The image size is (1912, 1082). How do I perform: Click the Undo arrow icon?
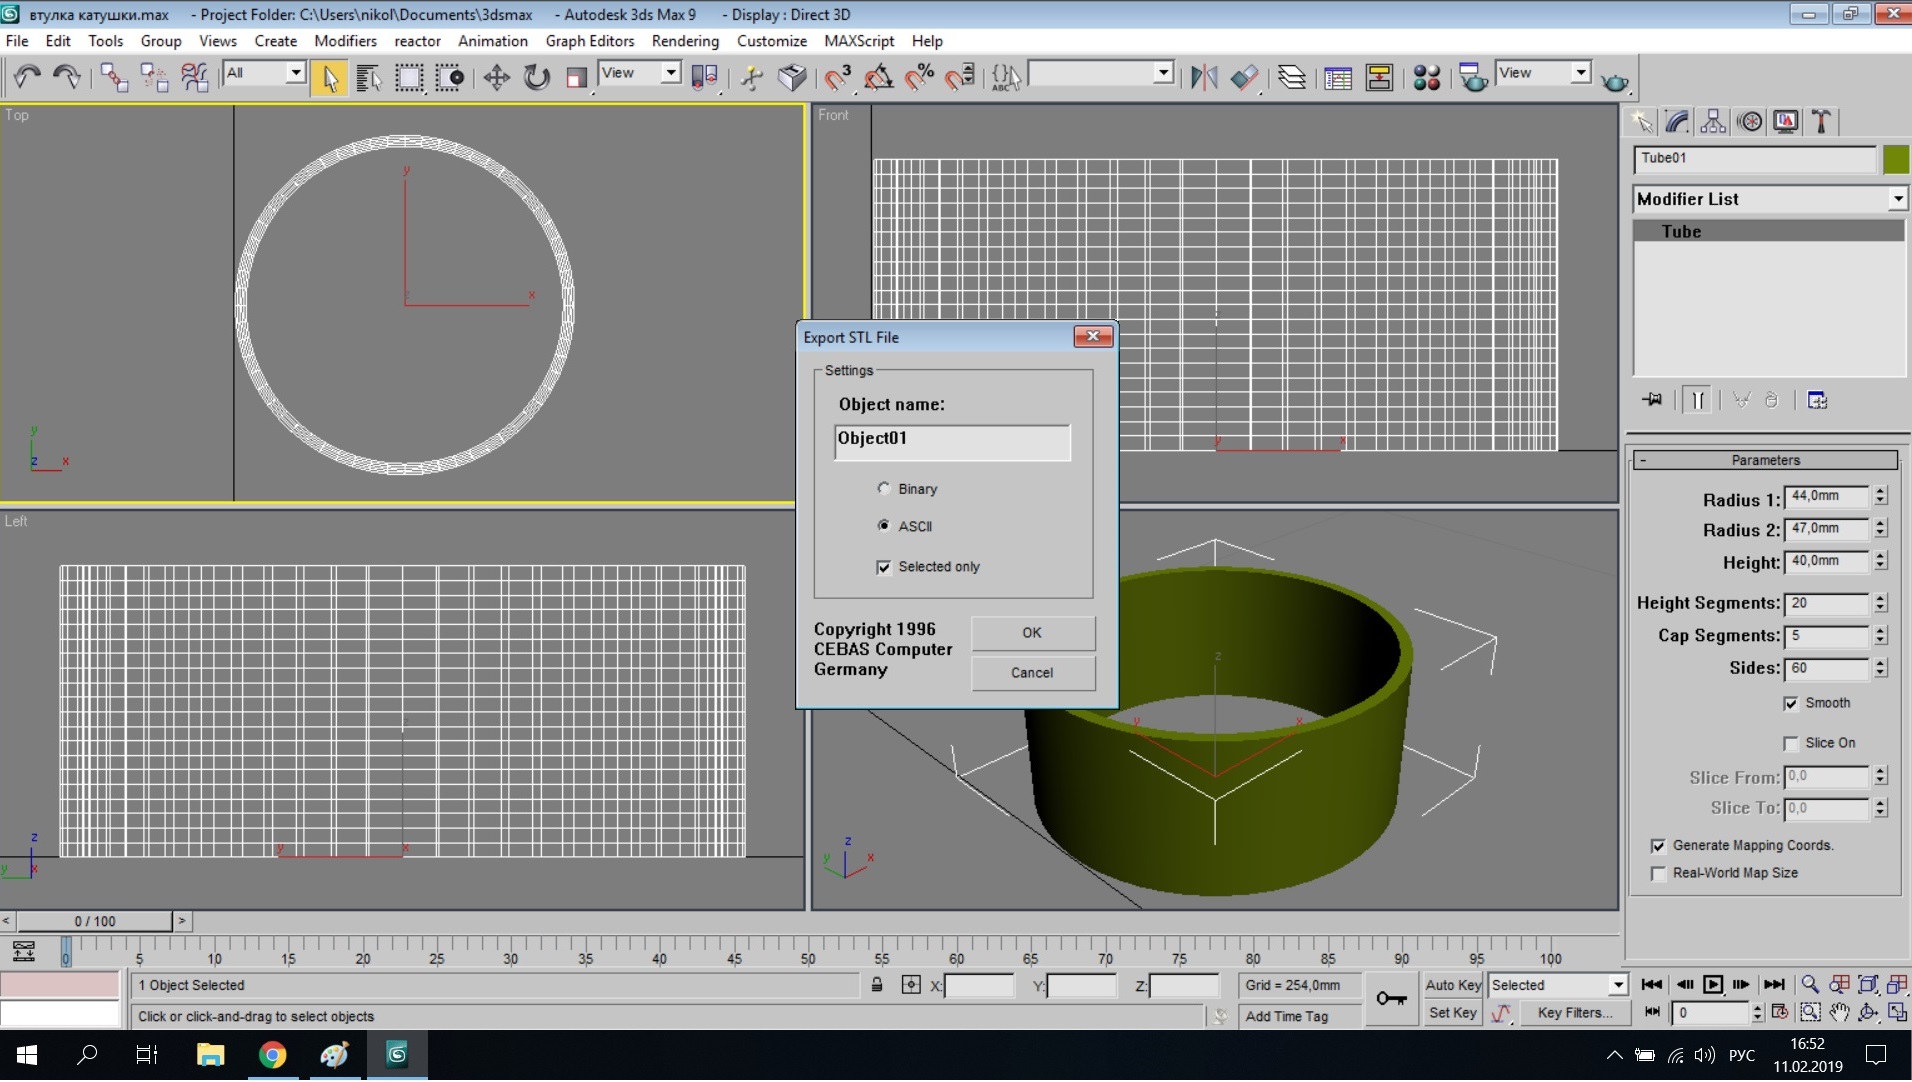[27, 77]
